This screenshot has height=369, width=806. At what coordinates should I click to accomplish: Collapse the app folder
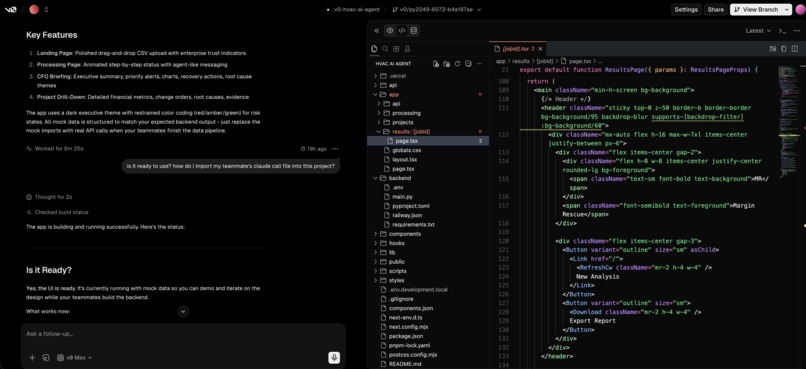click(x=428, y=95)
